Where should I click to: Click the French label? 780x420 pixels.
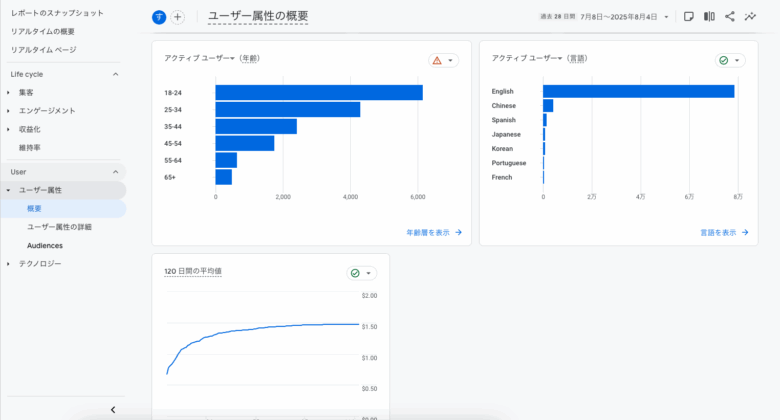501,177
